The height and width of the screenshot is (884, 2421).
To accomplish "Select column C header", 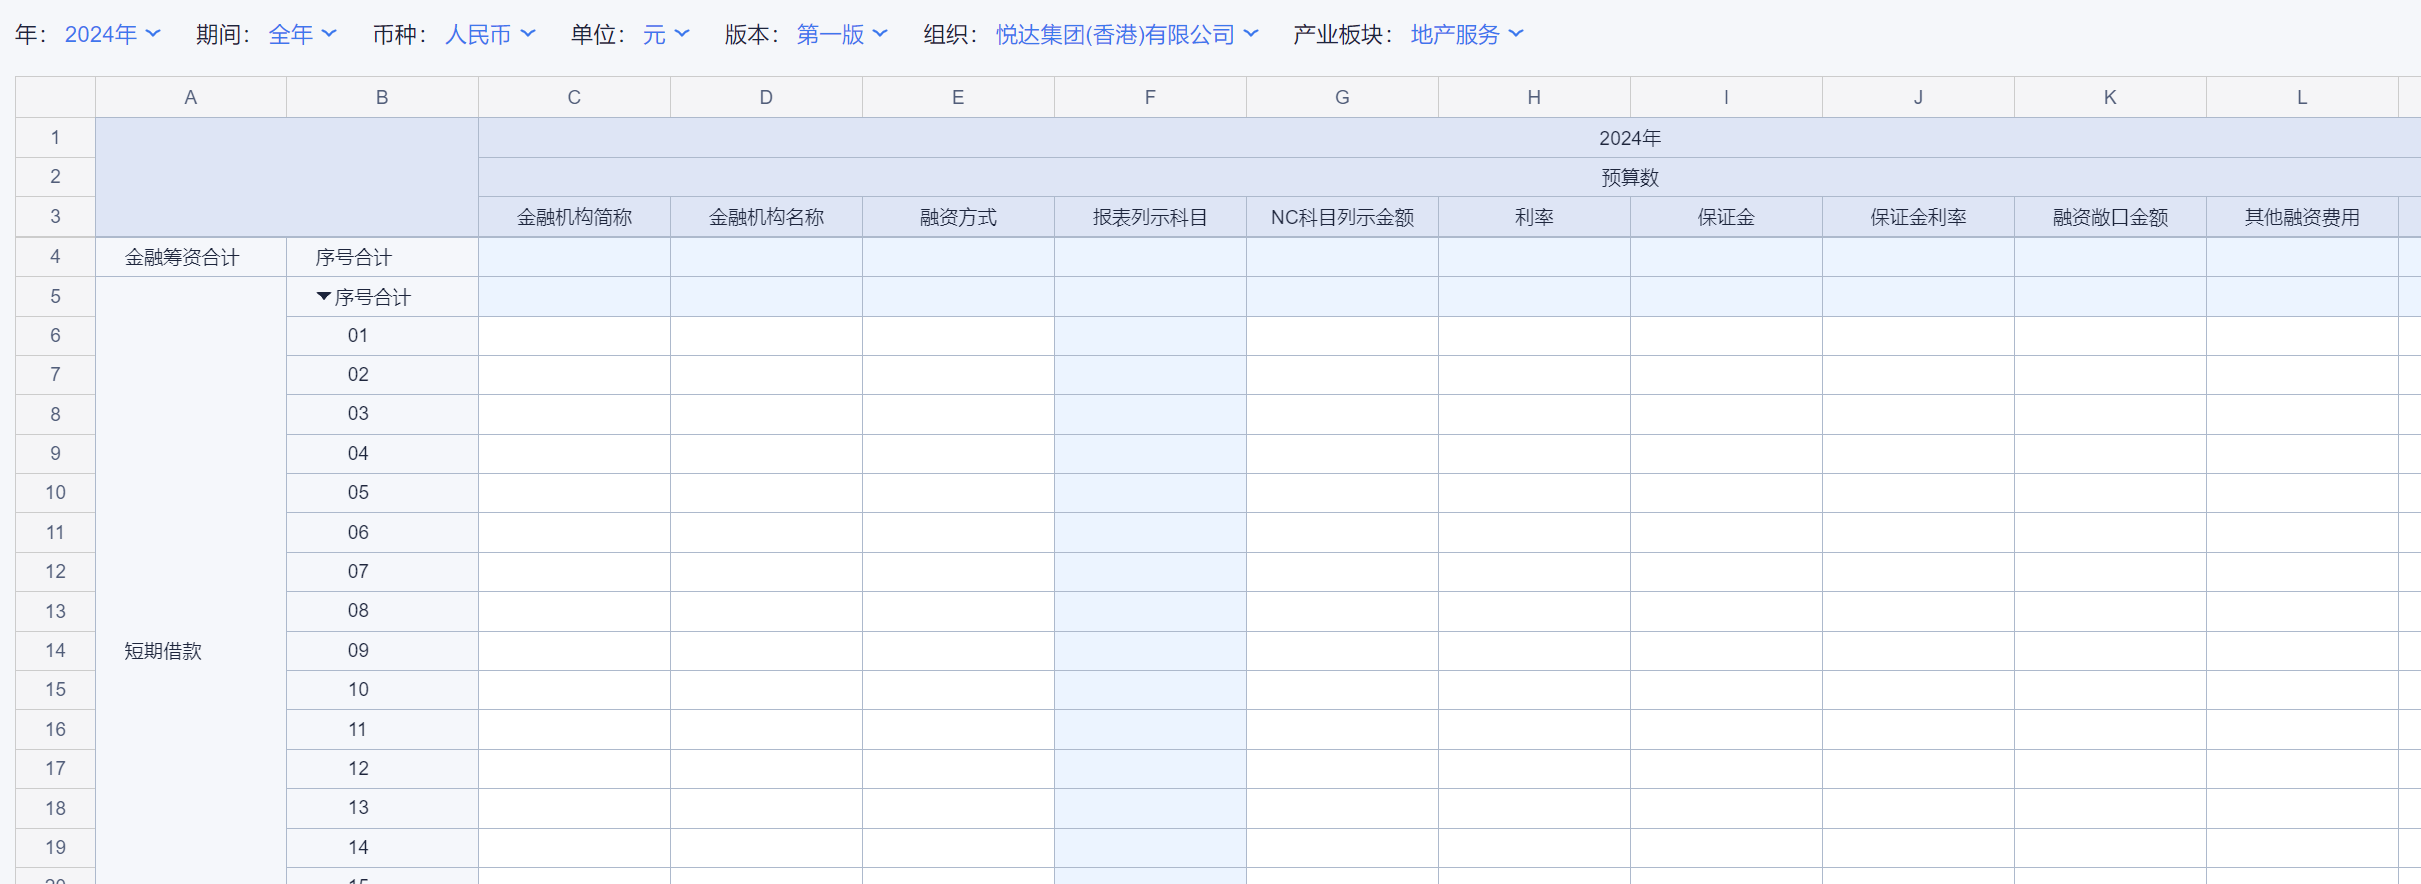I will pyautogui.click(x=574, y=97).
